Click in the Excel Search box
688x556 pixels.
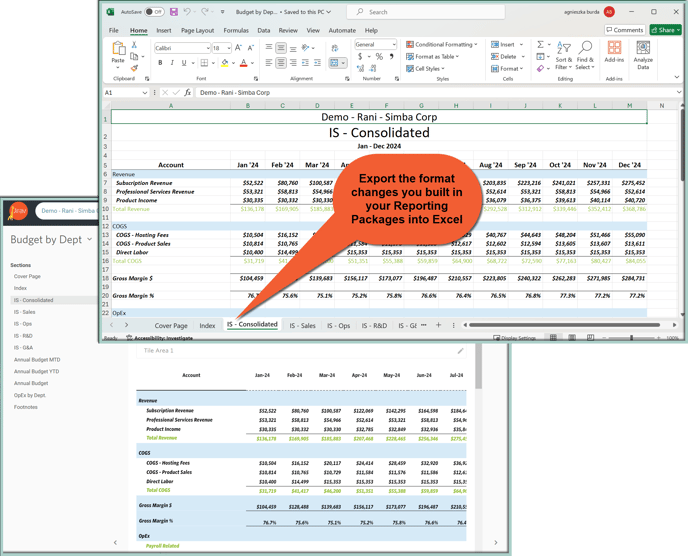426,12
